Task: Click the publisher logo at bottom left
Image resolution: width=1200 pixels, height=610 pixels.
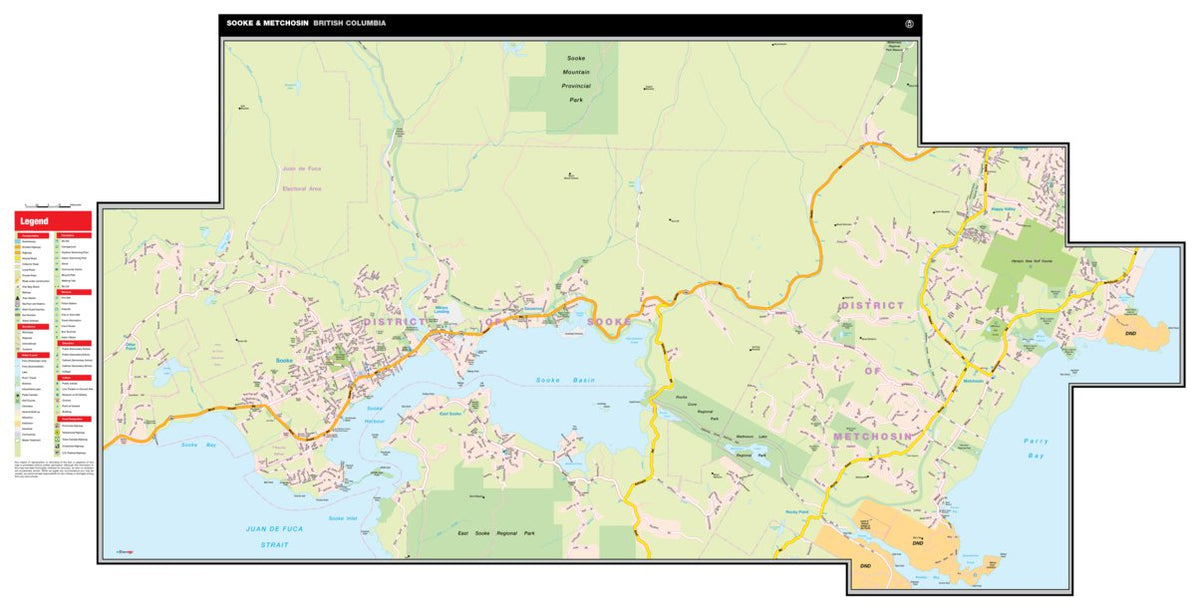Action: coord(124,551)
